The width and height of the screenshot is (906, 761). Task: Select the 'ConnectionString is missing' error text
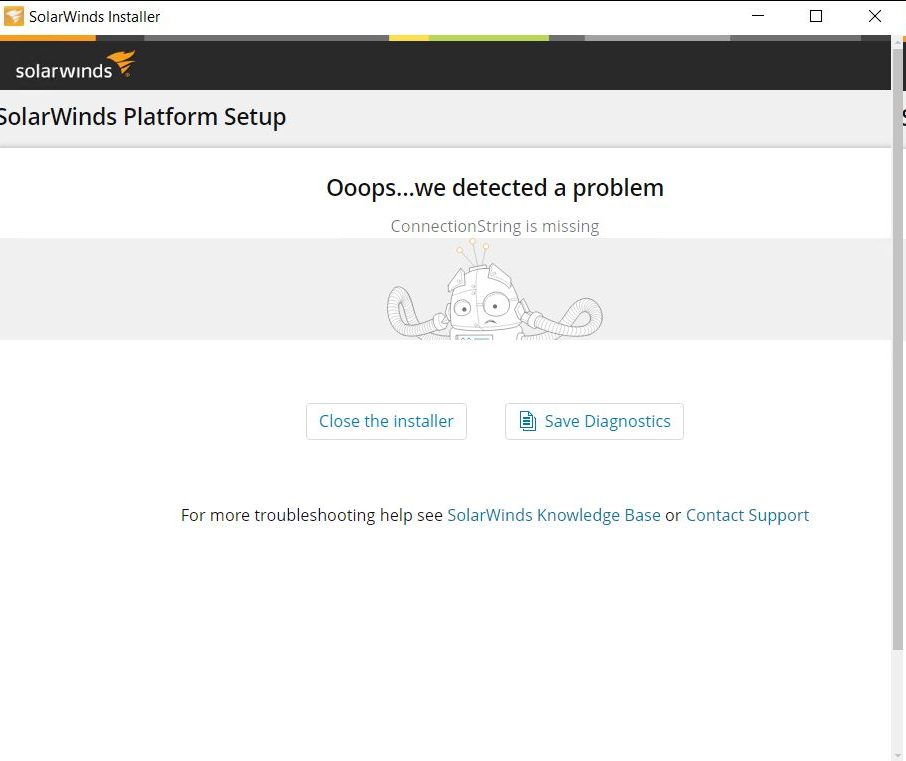495,226
